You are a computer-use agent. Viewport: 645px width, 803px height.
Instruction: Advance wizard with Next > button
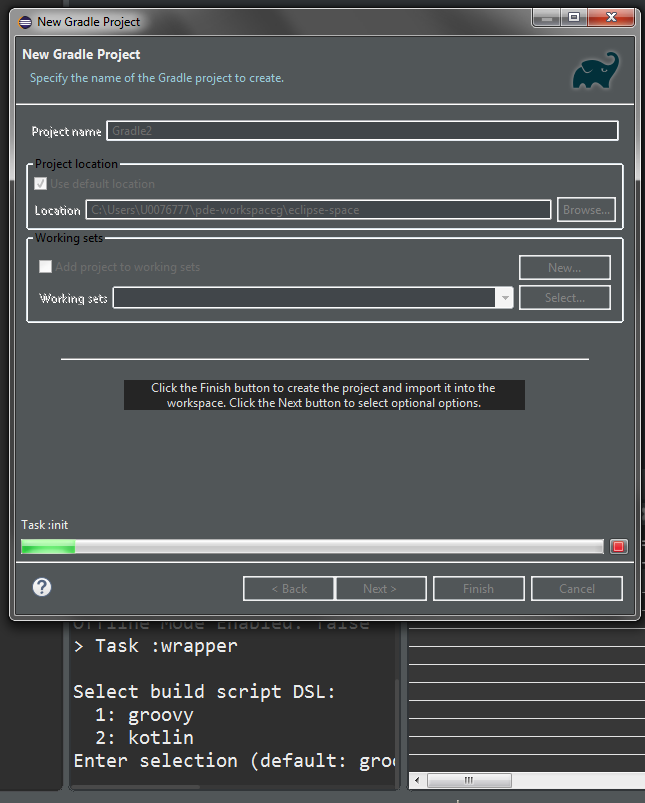click(380, 588)
